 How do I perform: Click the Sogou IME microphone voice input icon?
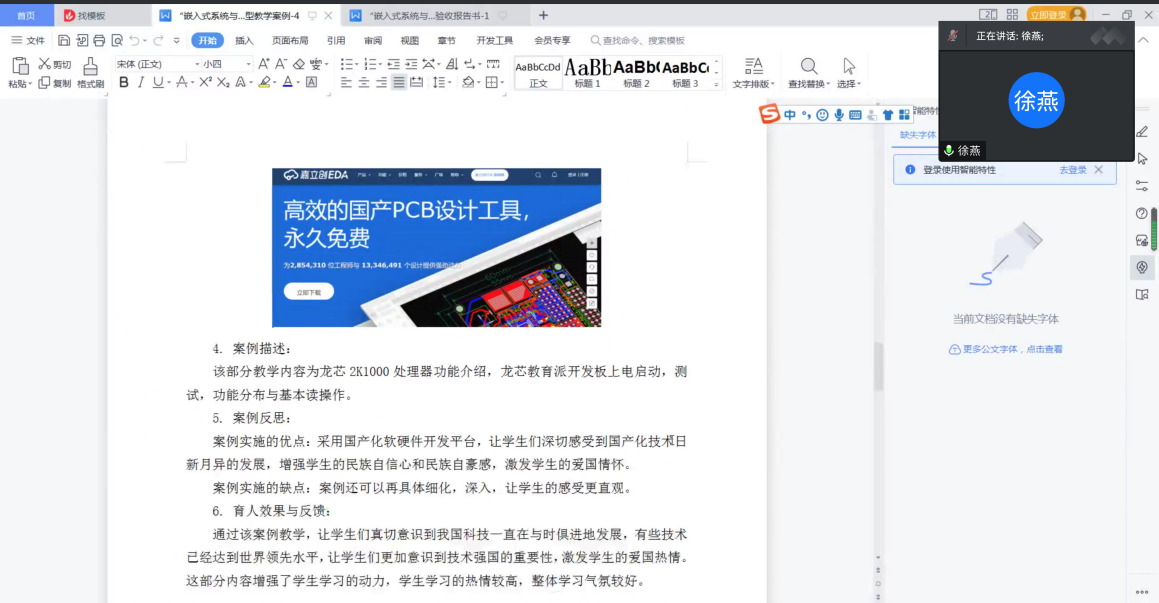[x=839, y=115]
